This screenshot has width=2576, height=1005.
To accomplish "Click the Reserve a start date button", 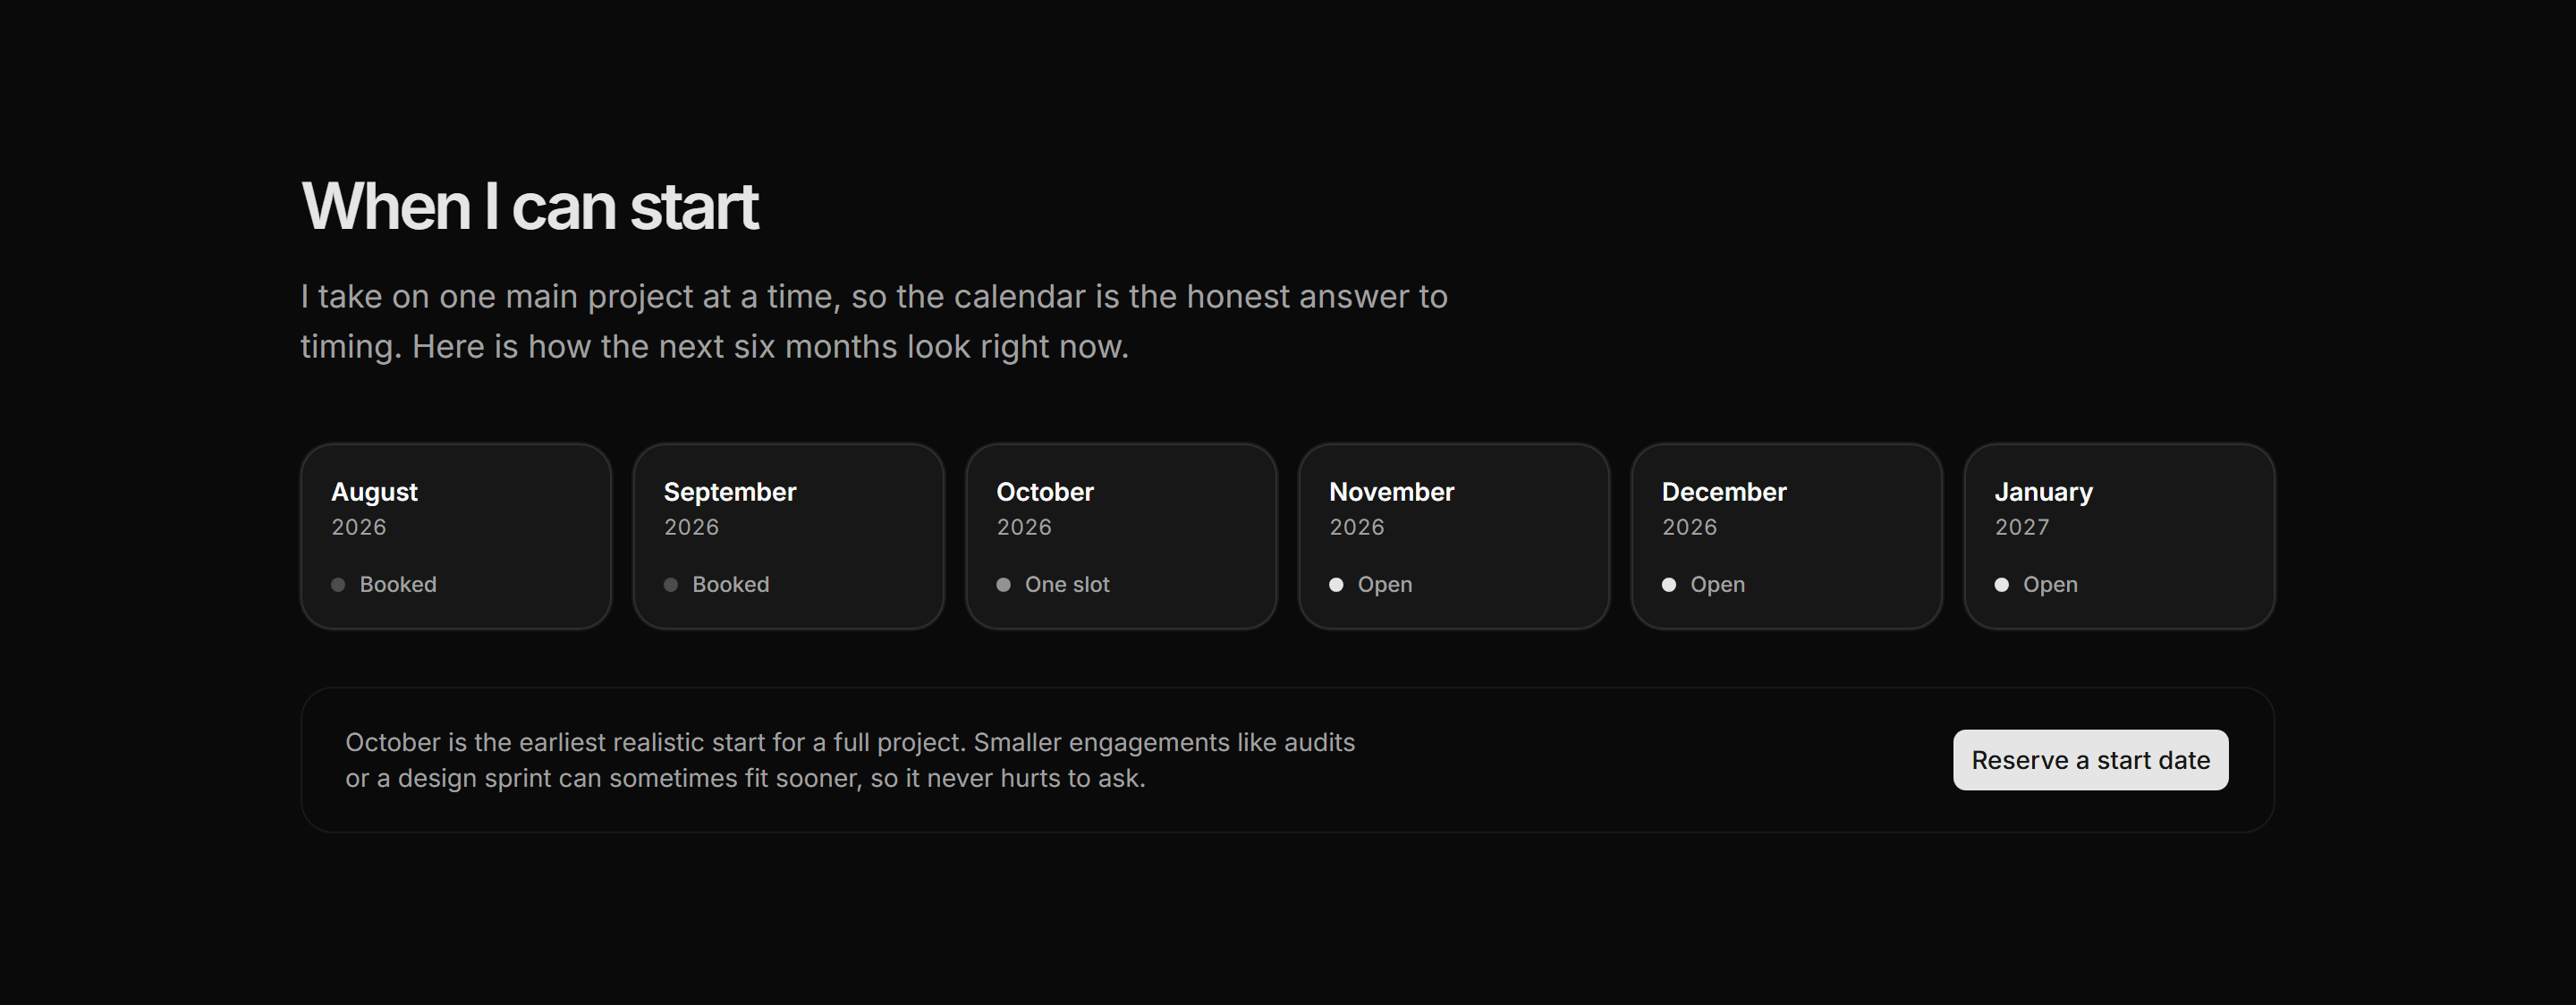I will 2090,760.
